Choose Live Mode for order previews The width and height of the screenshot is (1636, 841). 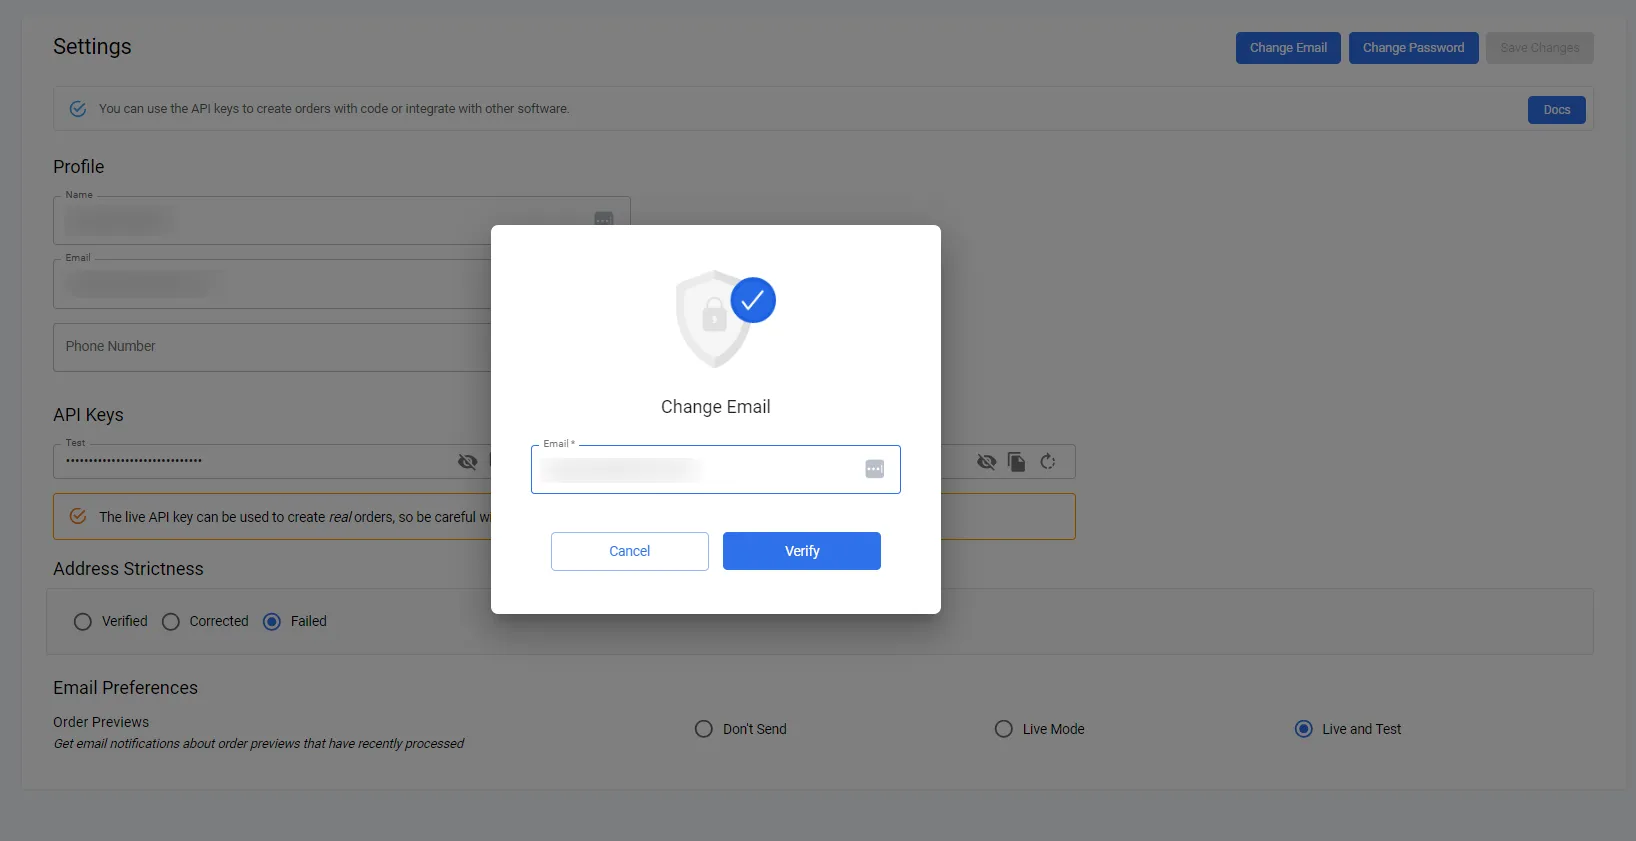click(x=1004, y=729)
